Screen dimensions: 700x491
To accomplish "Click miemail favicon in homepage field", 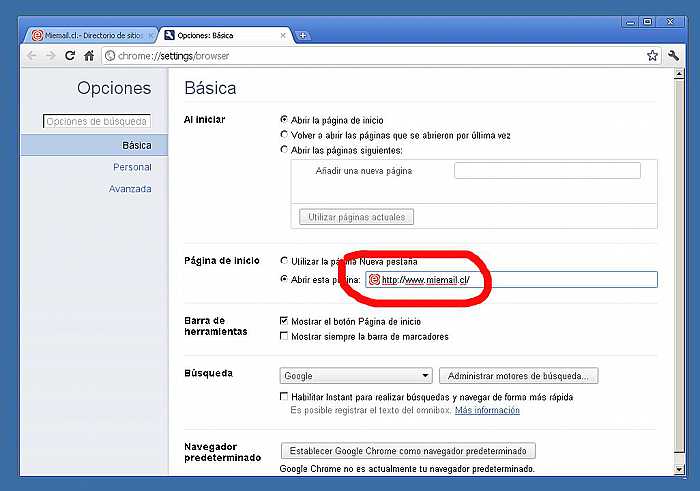I will (x=374, y=280).
